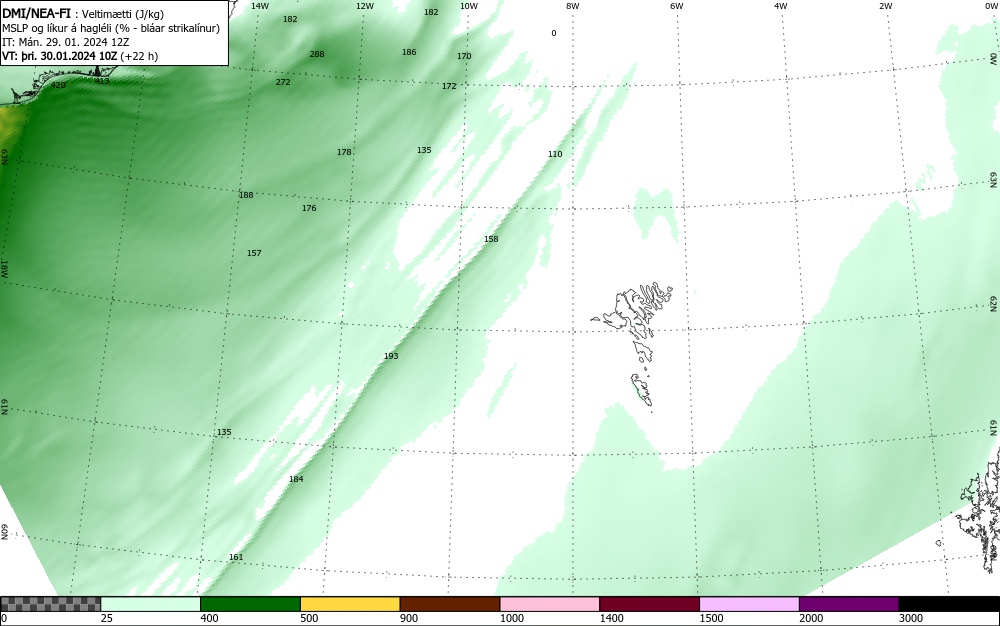The height and width of the screenshot is (626, 1000).
Task: Click the "2000" legend scale label
Action: (811, 618)
